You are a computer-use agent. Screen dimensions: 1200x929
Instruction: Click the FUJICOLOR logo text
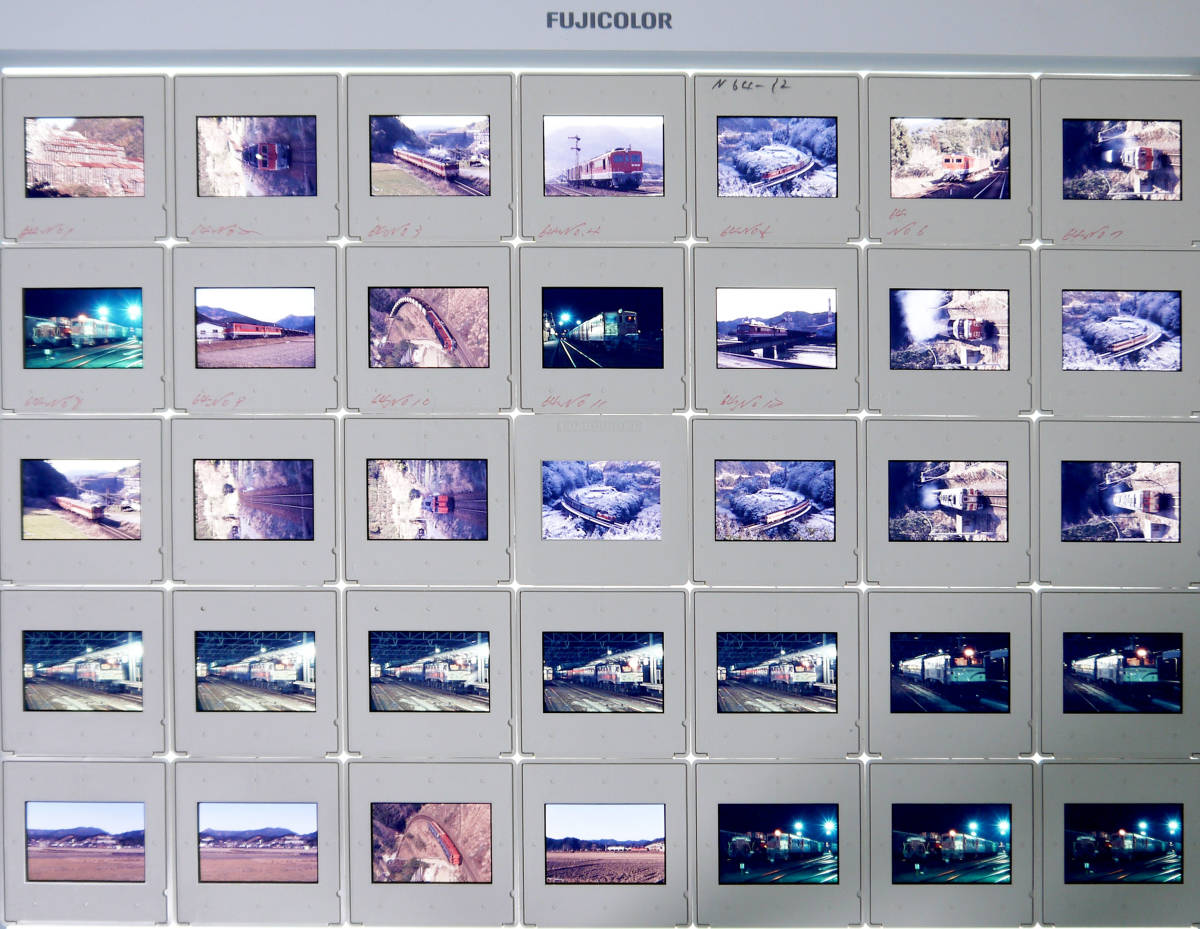pos(608,18)
